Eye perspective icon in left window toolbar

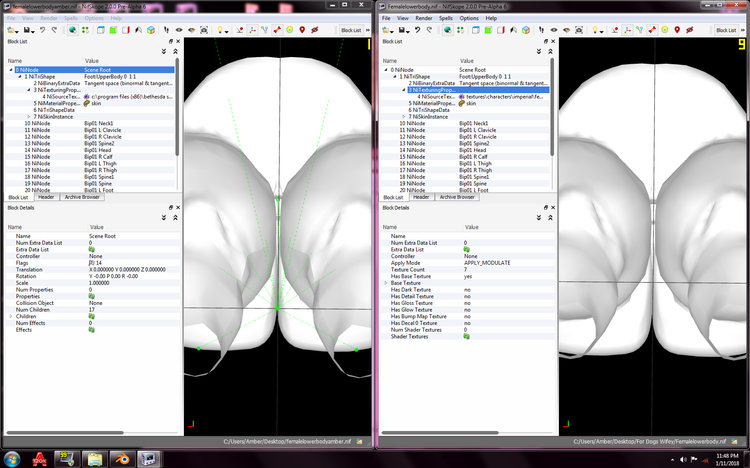[179, 30]
